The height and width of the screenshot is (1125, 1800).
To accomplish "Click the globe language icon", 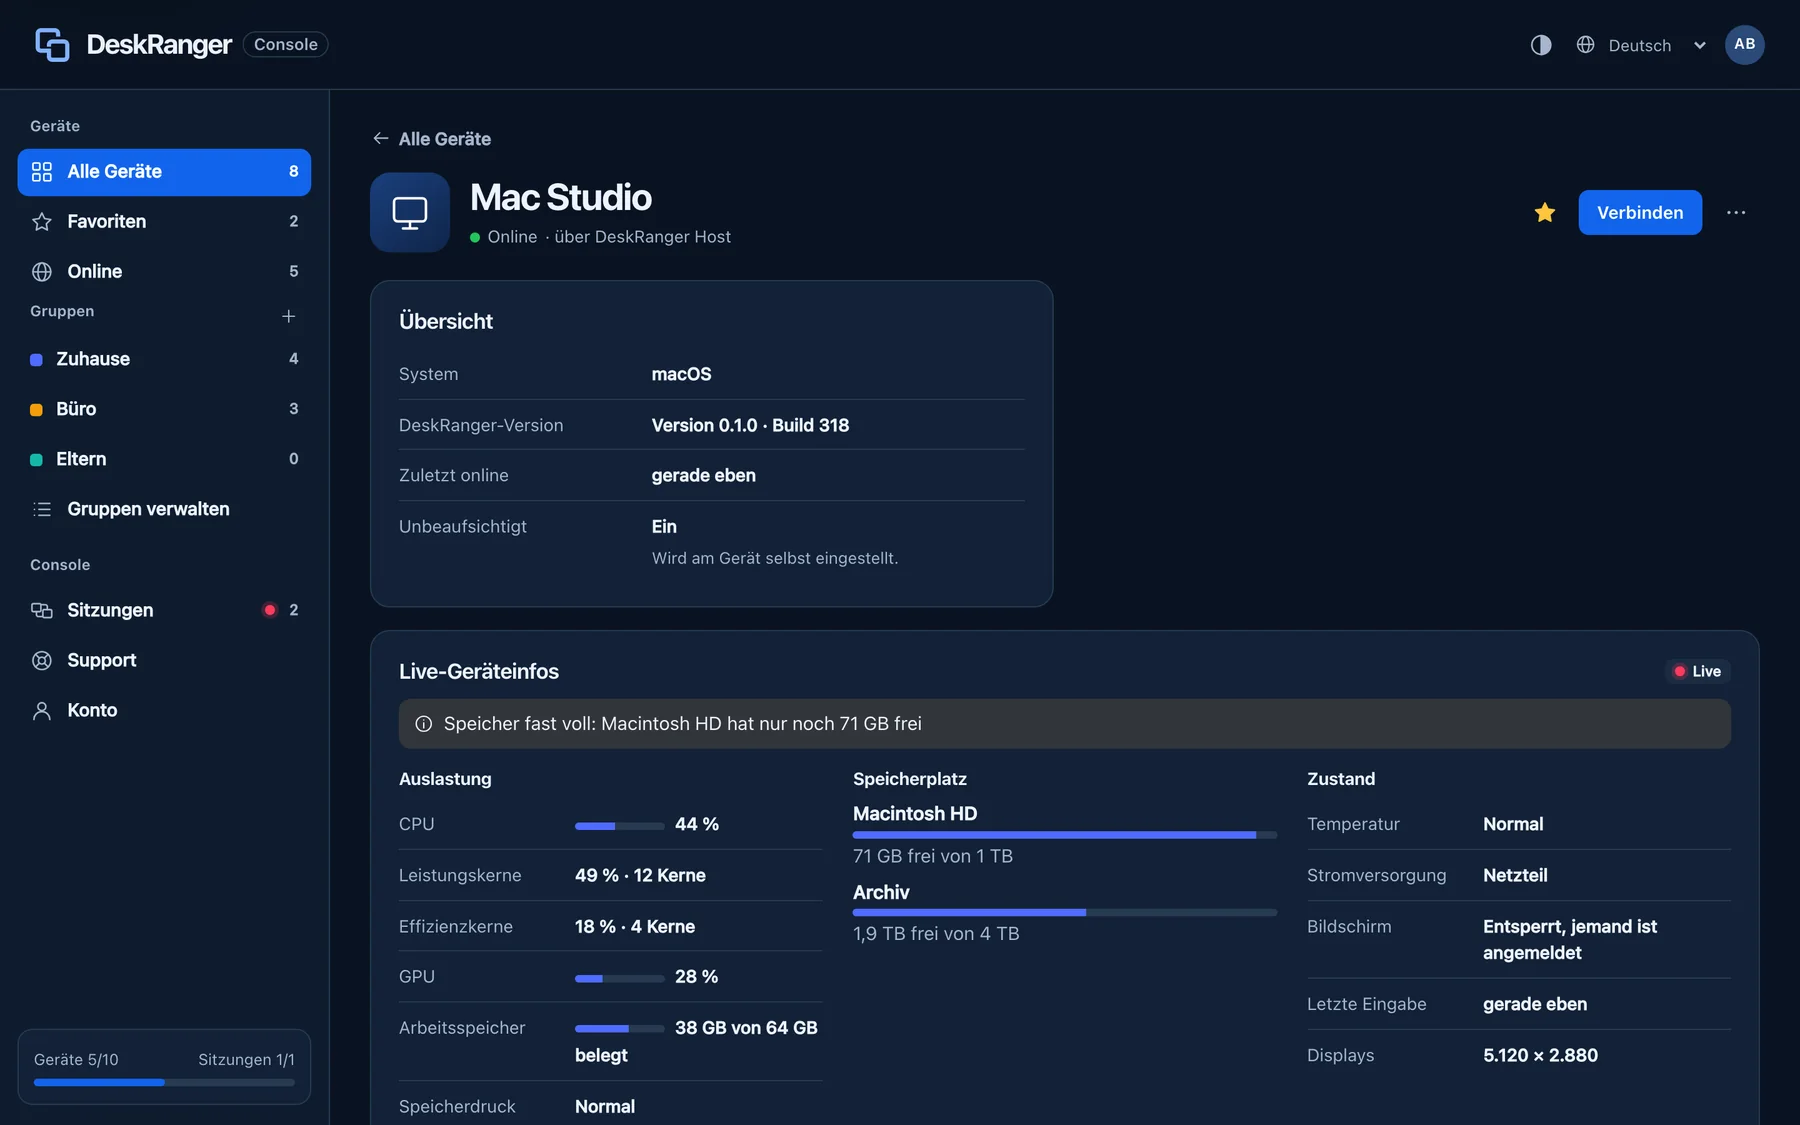I will click(x=1585, y=45).
